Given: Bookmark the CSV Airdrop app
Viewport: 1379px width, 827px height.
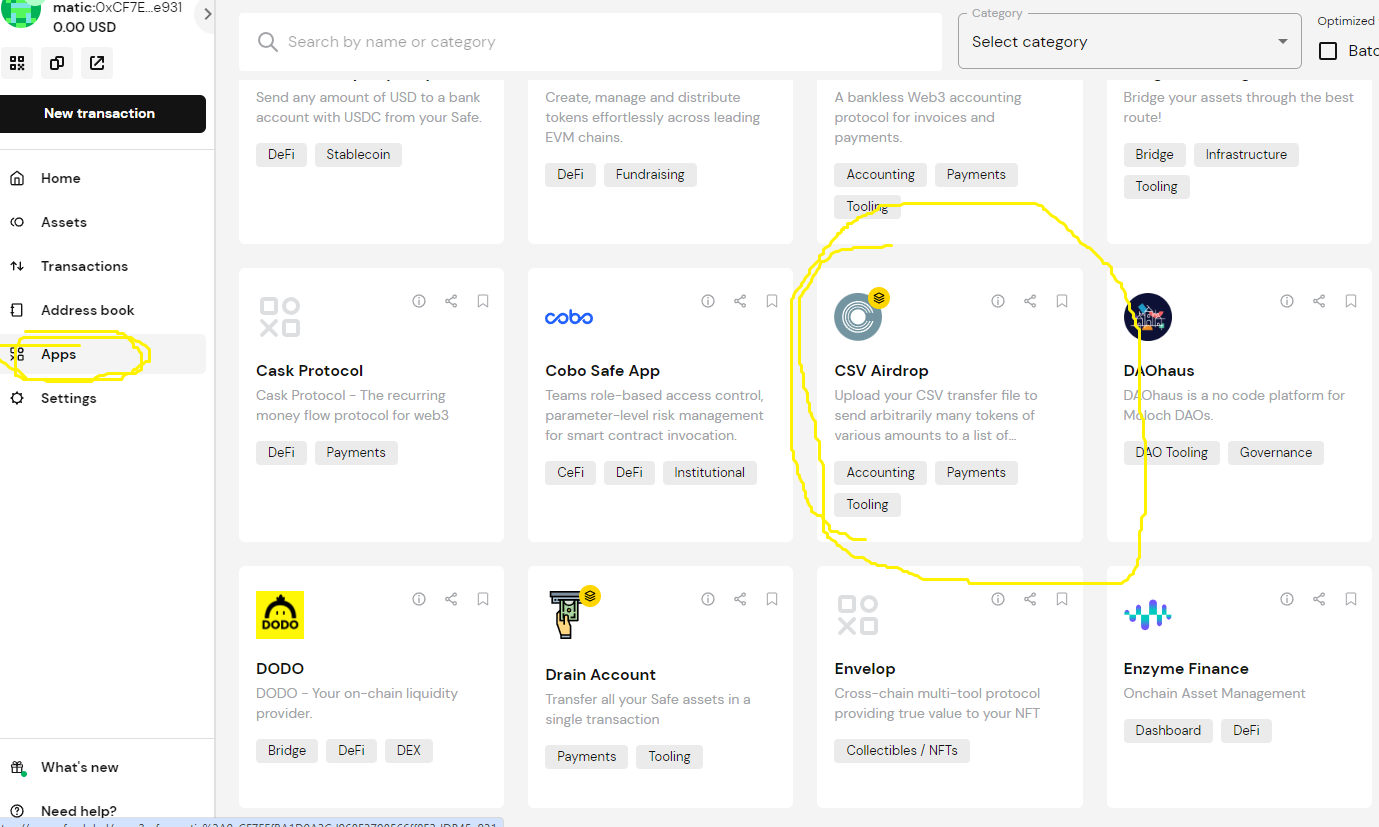Looking at the screenshot, I should click(x=1062, y=301).
